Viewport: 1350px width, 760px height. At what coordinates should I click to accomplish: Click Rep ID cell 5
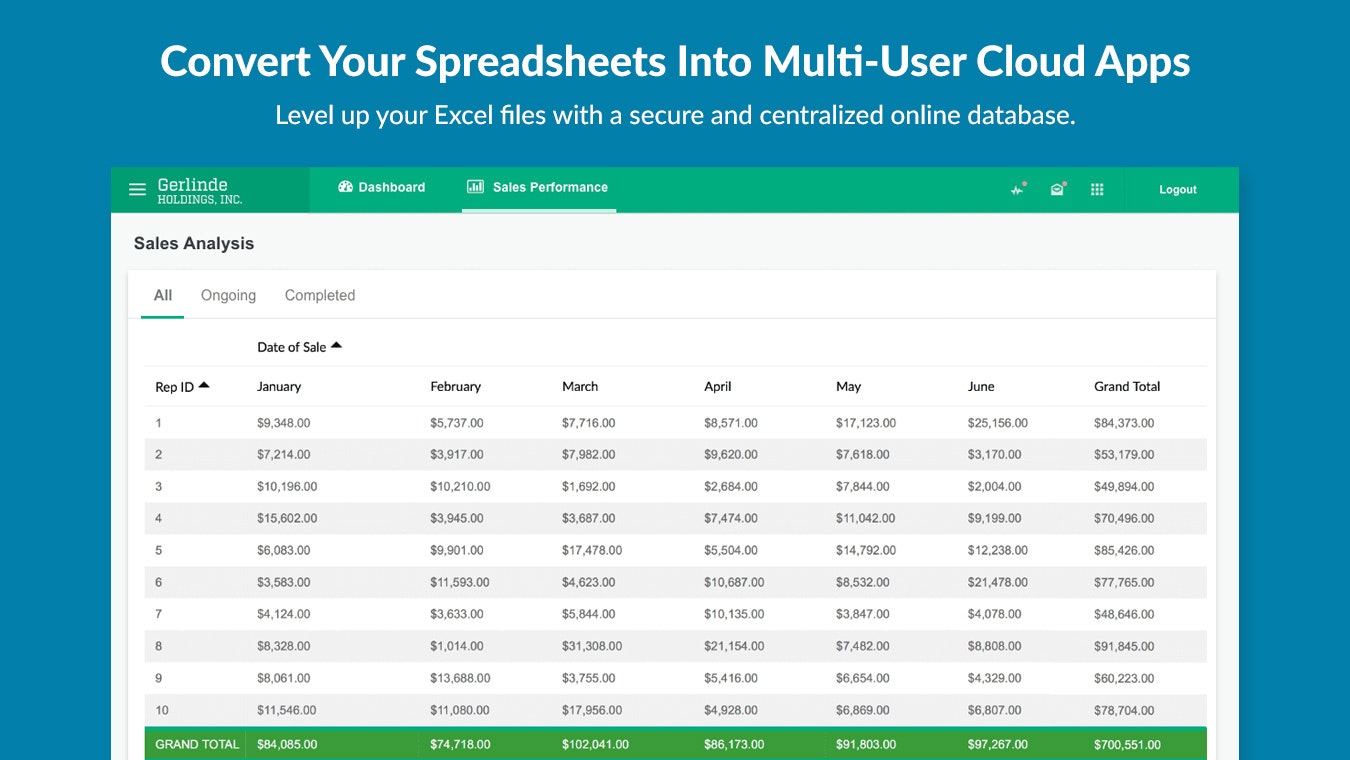[x=158, y=550]
